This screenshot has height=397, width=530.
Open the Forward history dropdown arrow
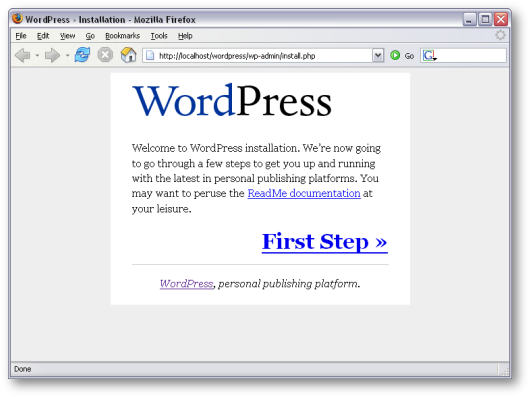68,55
